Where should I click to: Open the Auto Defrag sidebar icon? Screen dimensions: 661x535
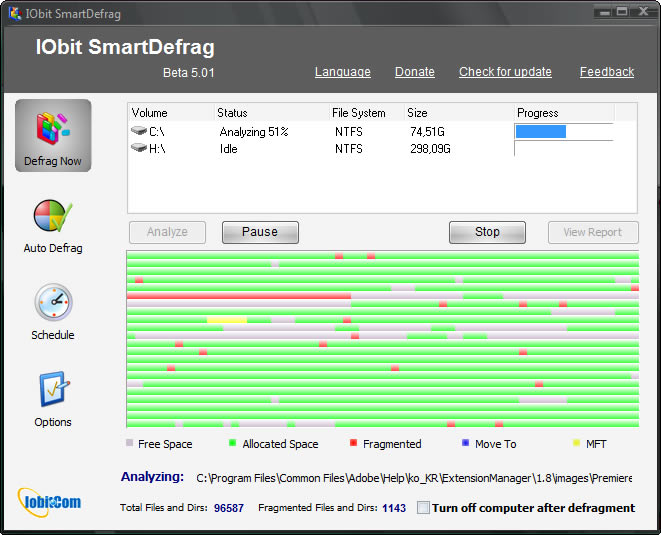click(x=53, y=216)
